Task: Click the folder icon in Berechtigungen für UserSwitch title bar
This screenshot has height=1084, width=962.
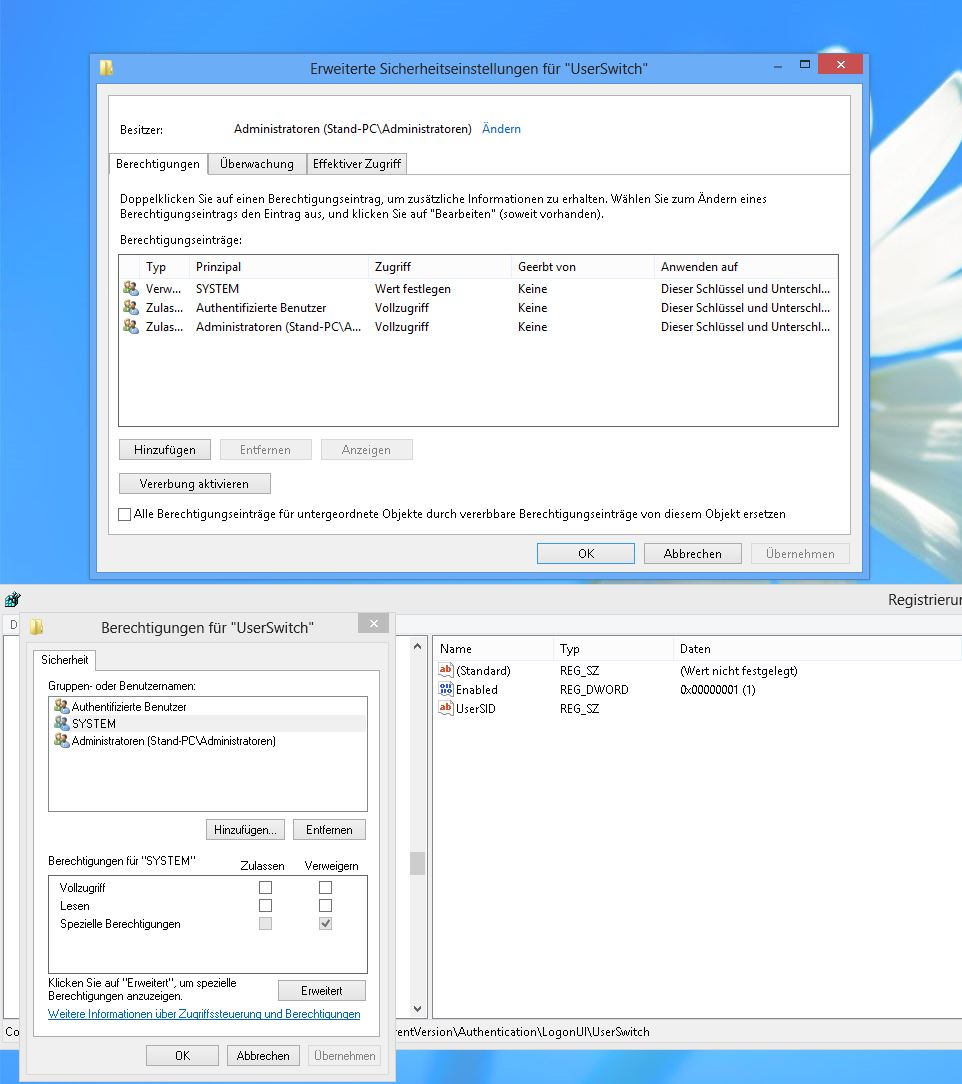Action: tap(37, 627)
